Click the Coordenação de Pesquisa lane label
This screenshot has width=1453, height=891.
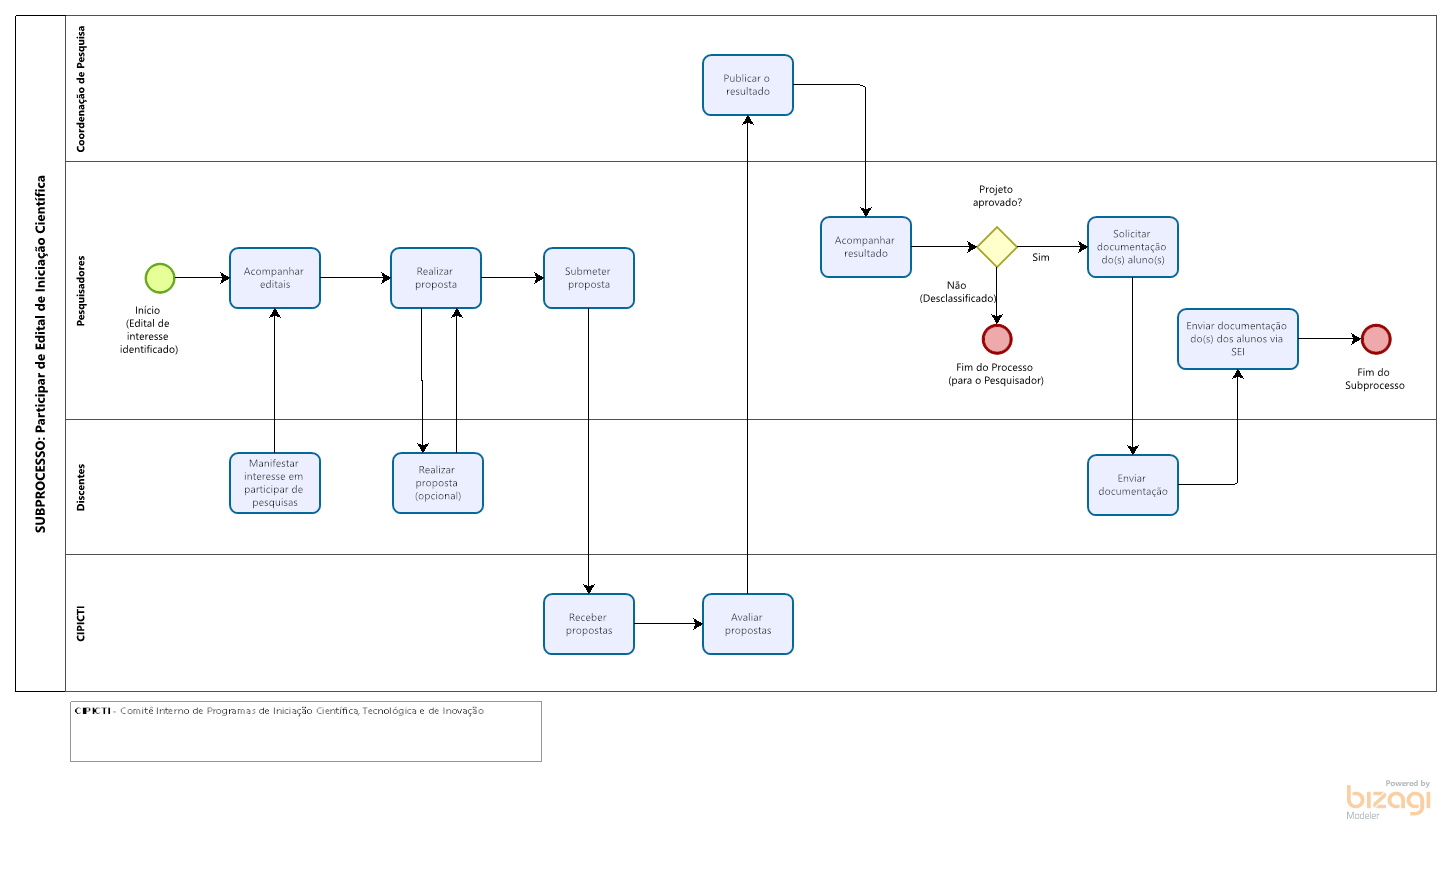81,89
